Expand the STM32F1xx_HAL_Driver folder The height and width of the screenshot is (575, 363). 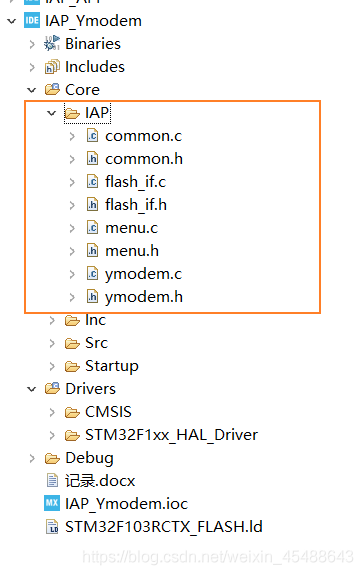tap(52, 435)
